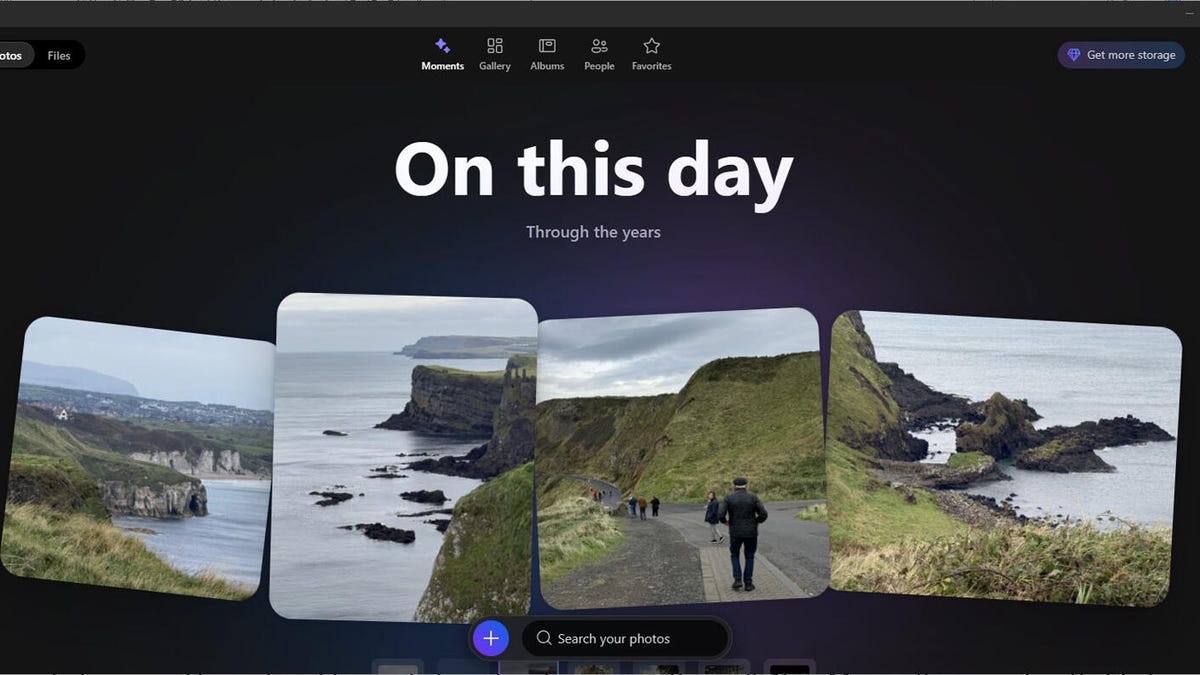Image resolution: width=1200 pixels, height=675 pixels.
Task: Click the Get more storage button
Action: point(1121,55)
